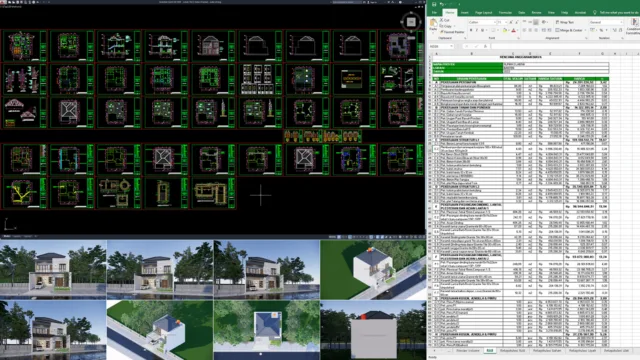Screen dimensions: 640x360
Task: Open the font size dropdown in Excel
Action: point(506,22)
